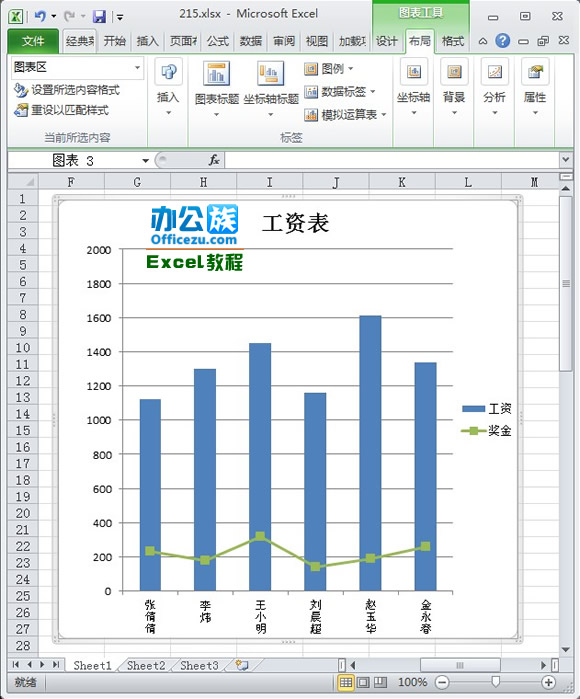Click the 100% zoom level button
This screenshot has height=699, width=580.
[412, 682]
